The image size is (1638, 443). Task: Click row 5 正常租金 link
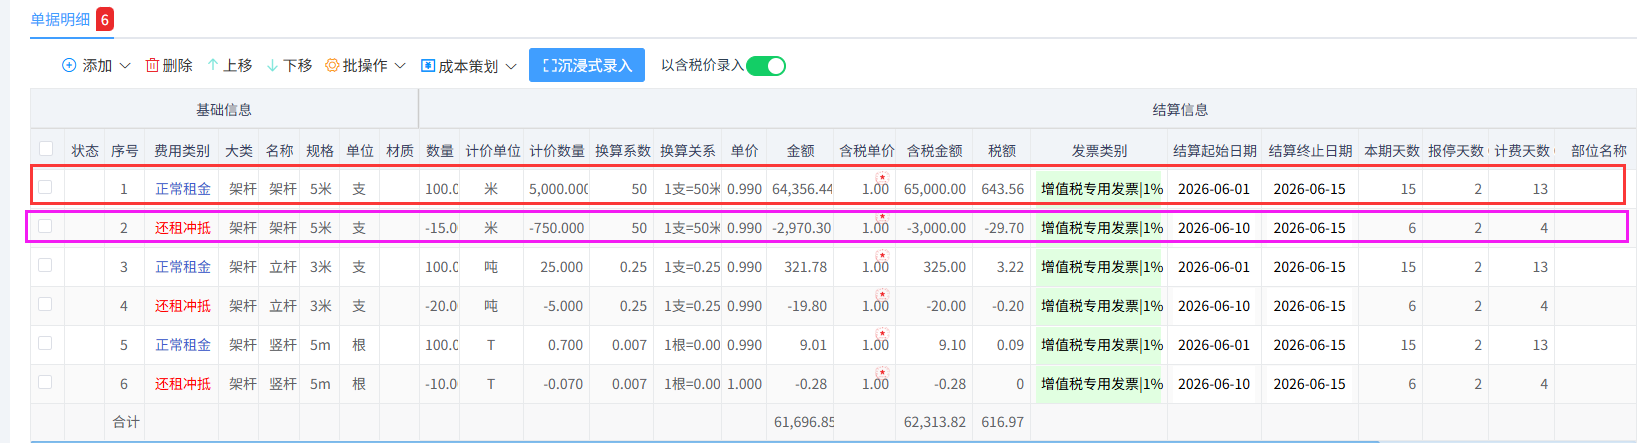(183, 344)
